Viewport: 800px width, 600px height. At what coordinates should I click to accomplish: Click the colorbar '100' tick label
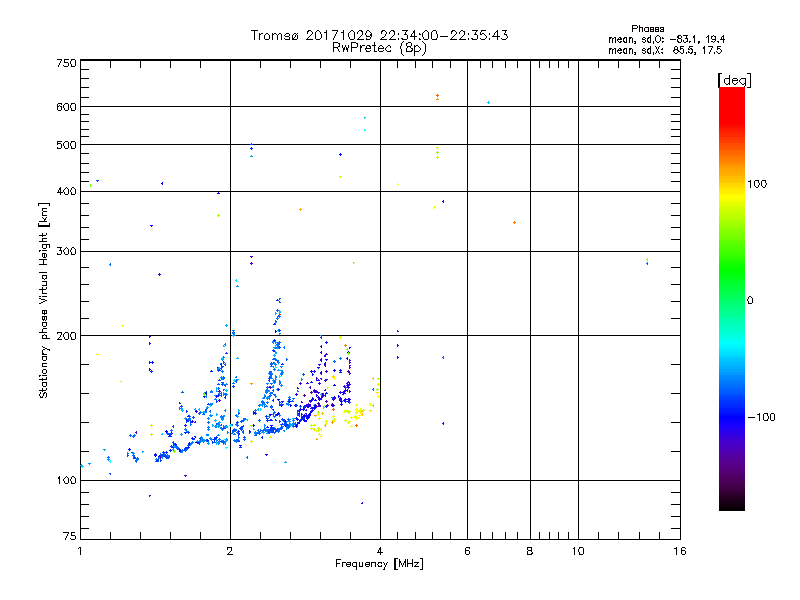tap(757, 184)
